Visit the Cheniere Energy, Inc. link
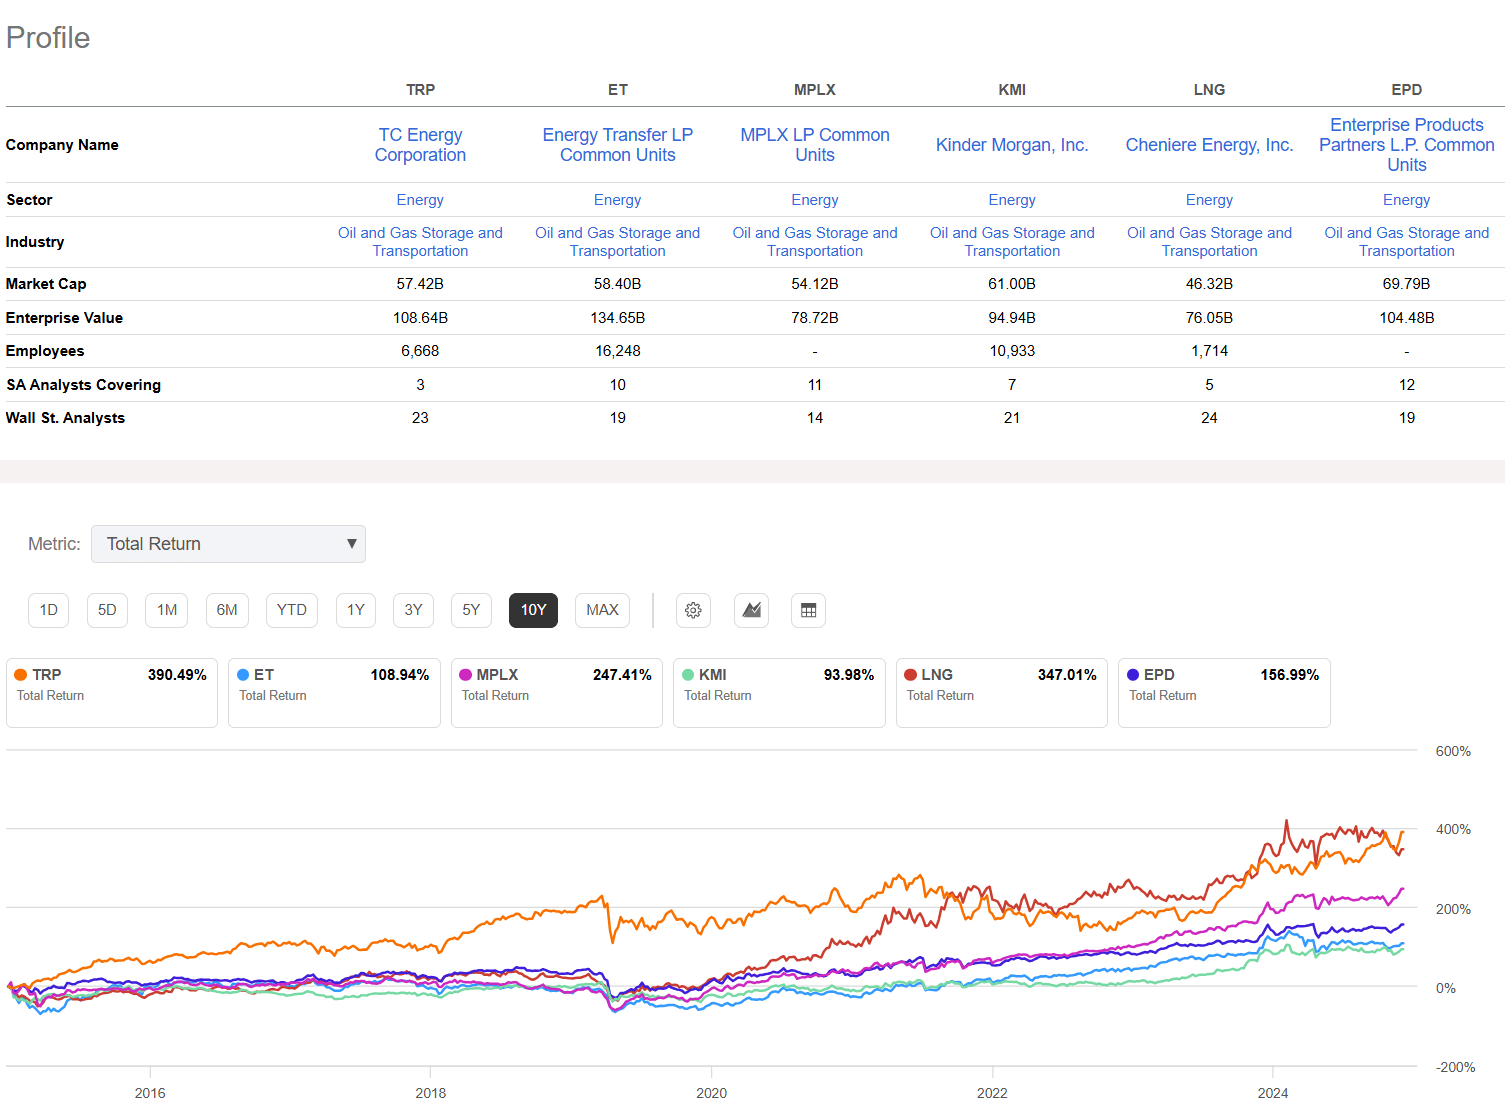Image resolution: width=1505 pixels, height=1113 pixels. point(1209,145)
